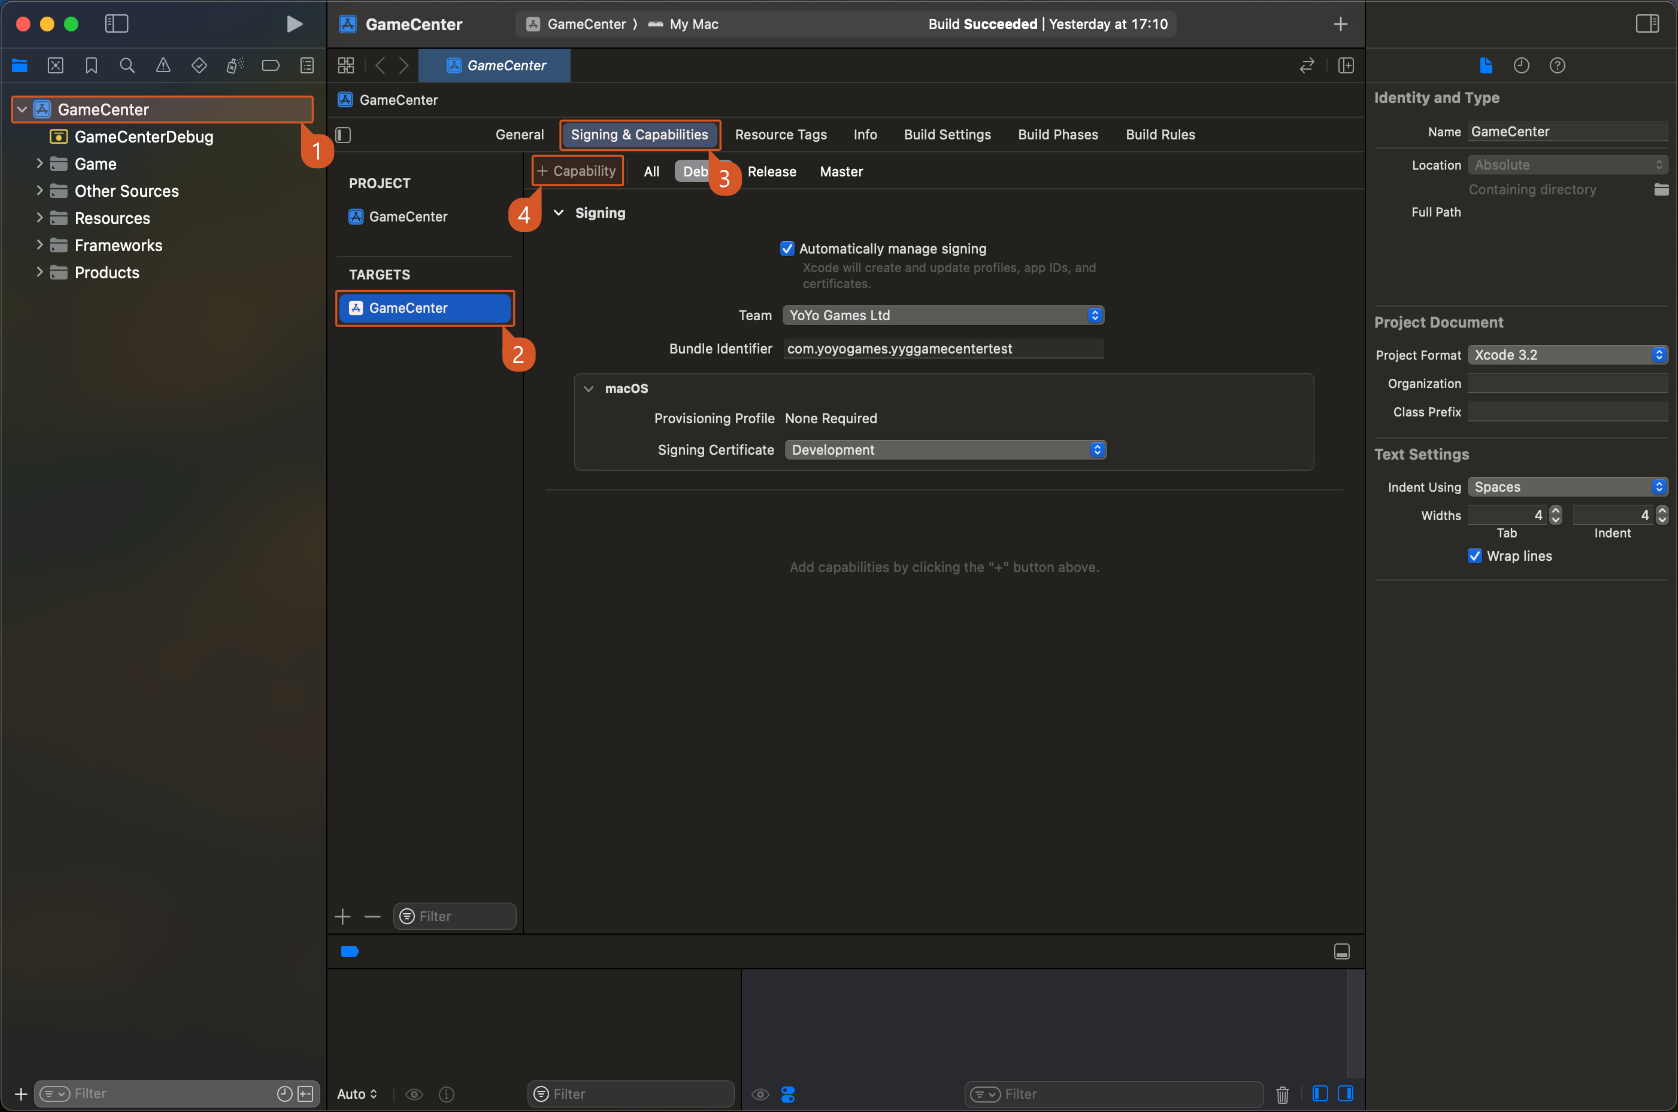The image size is (1678, 1112).
Task: Open the Signing Certificate dropdown
Action: point(945,451)
